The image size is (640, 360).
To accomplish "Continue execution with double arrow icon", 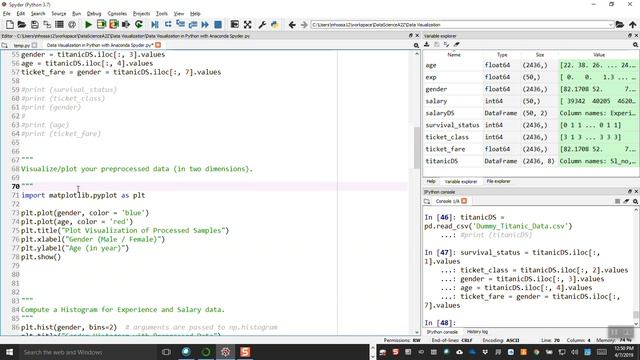I will [205, 24].
